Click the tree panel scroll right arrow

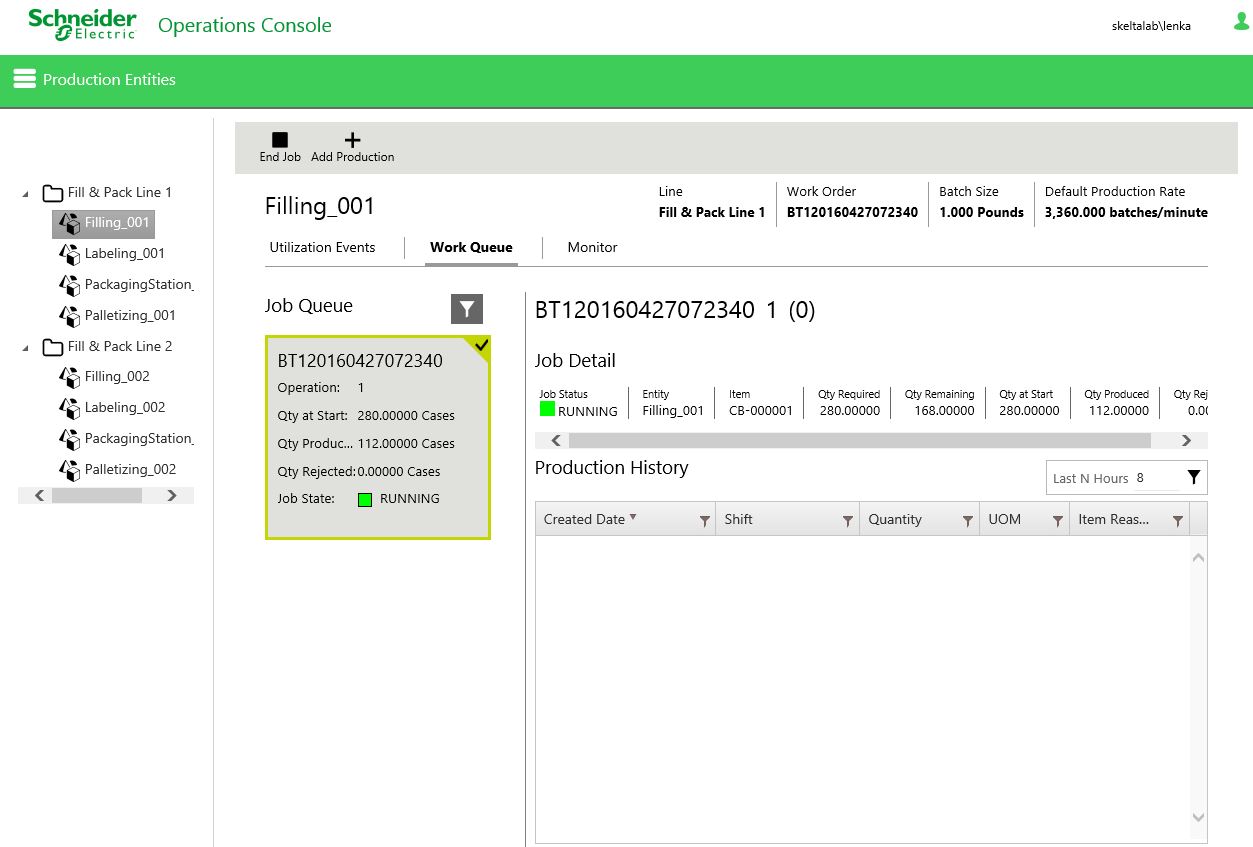(172, 495)
